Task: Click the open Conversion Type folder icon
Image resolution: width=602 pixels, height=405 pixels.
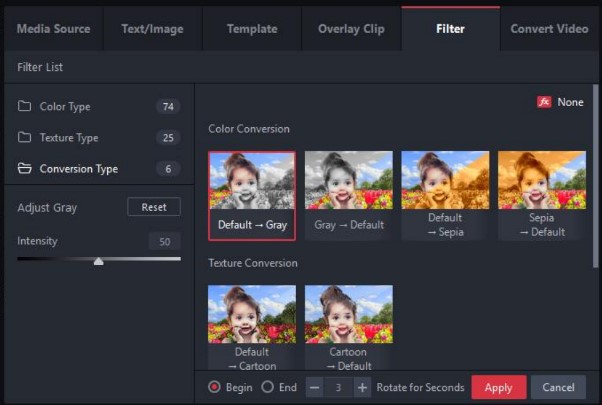Action: coord(25,169)
